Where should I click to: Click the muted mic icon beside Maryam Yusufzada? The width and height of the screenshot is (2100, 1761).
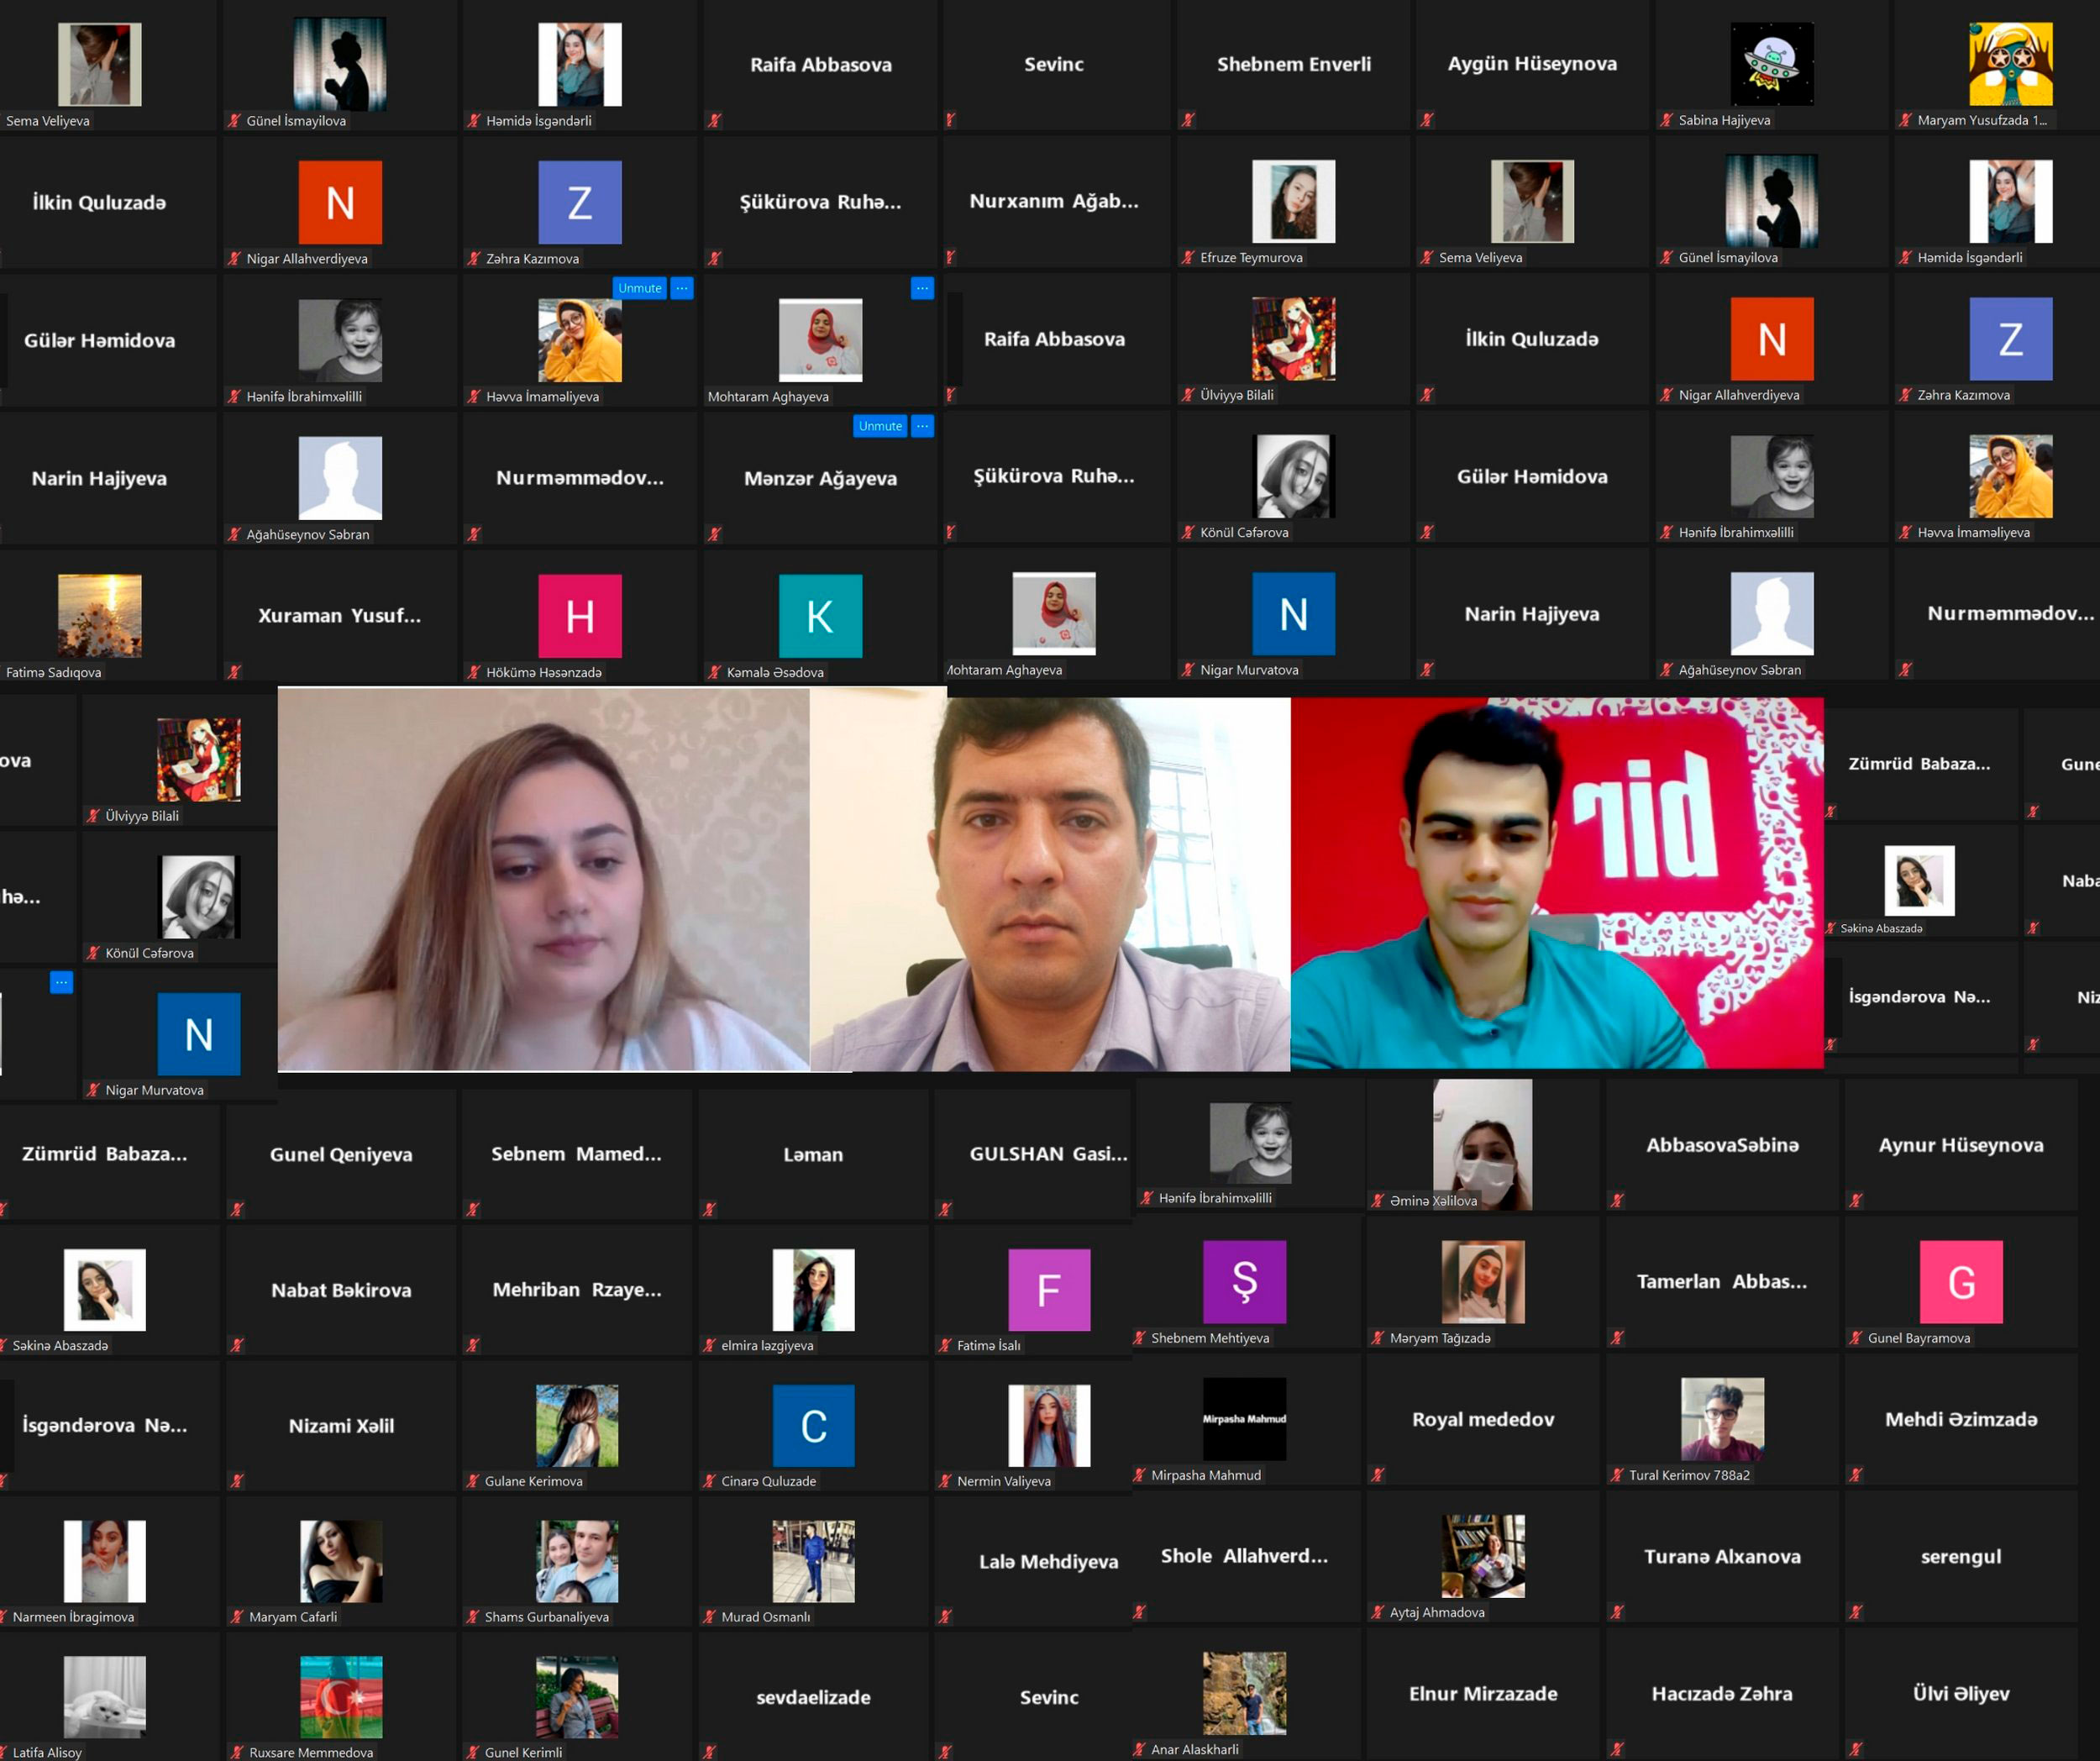click(1905, 120)
